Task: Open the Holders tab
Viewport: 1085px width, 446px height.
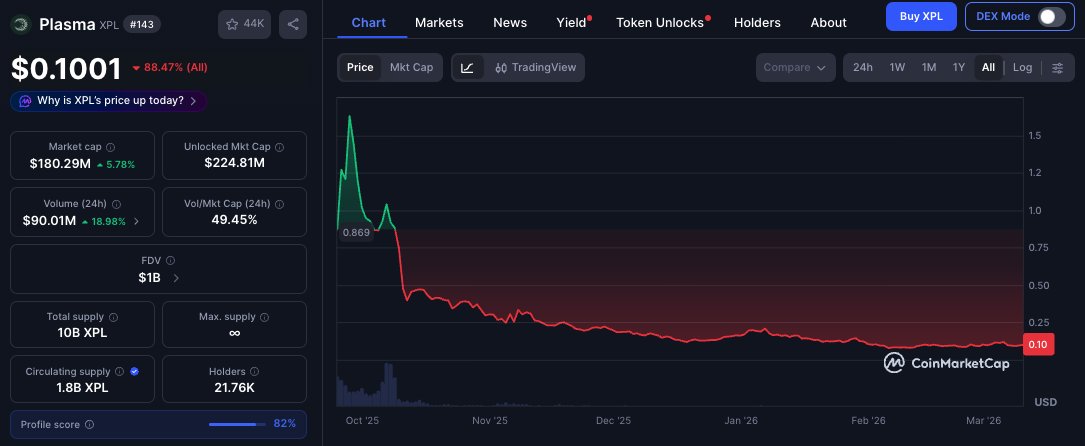Action: [x=757, y=23]
